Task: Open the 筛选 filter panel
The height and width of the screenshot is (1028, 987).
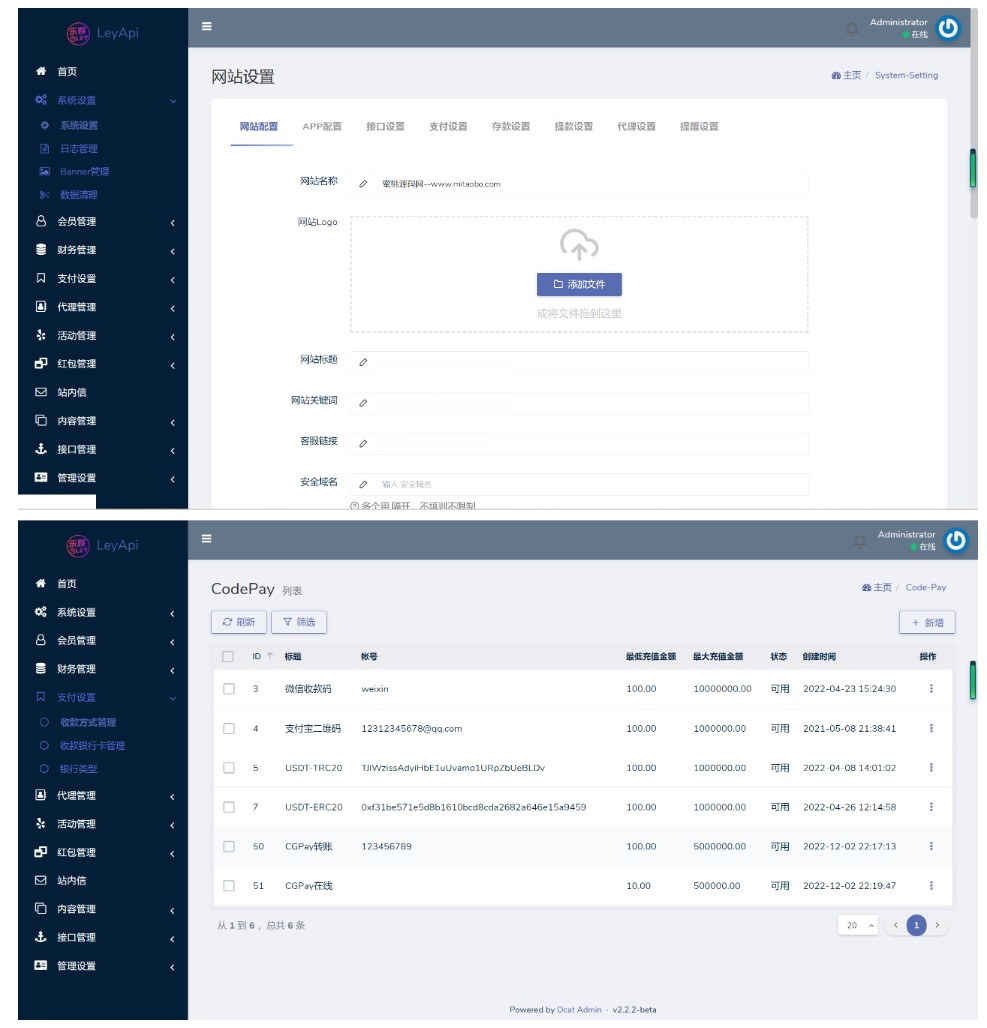Action: tap(299, 622)
